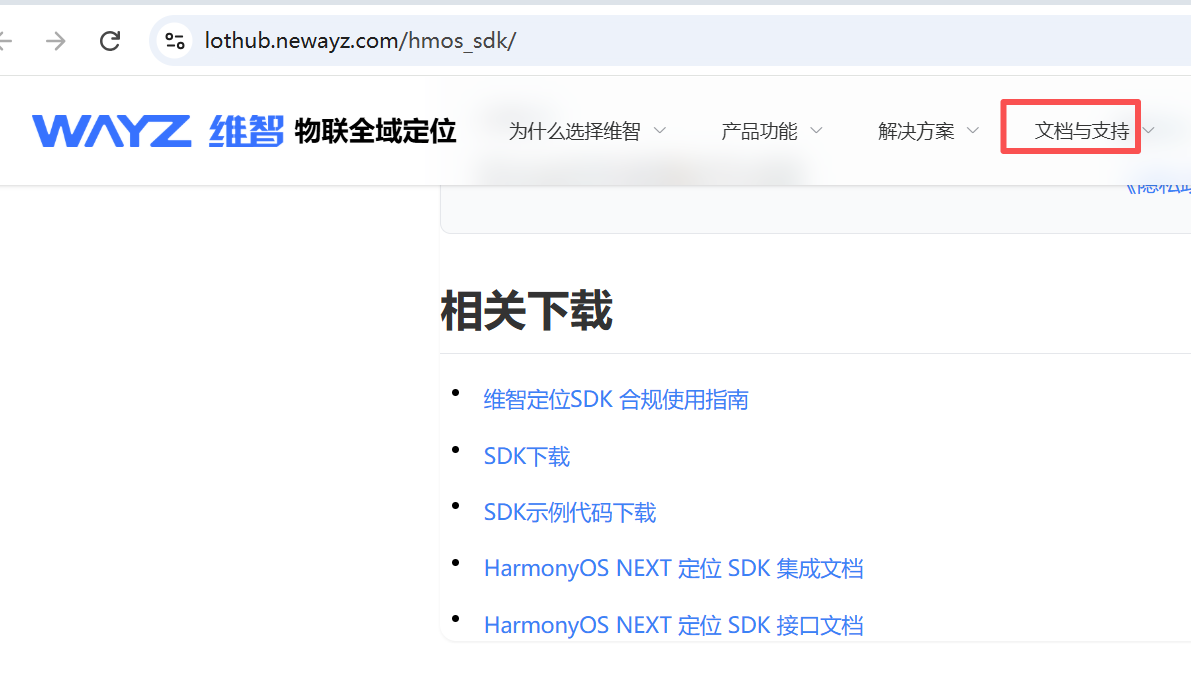This screenshot has width=1191, height=699.
Task: Open SDK下载 link
Action: [526, 457]
